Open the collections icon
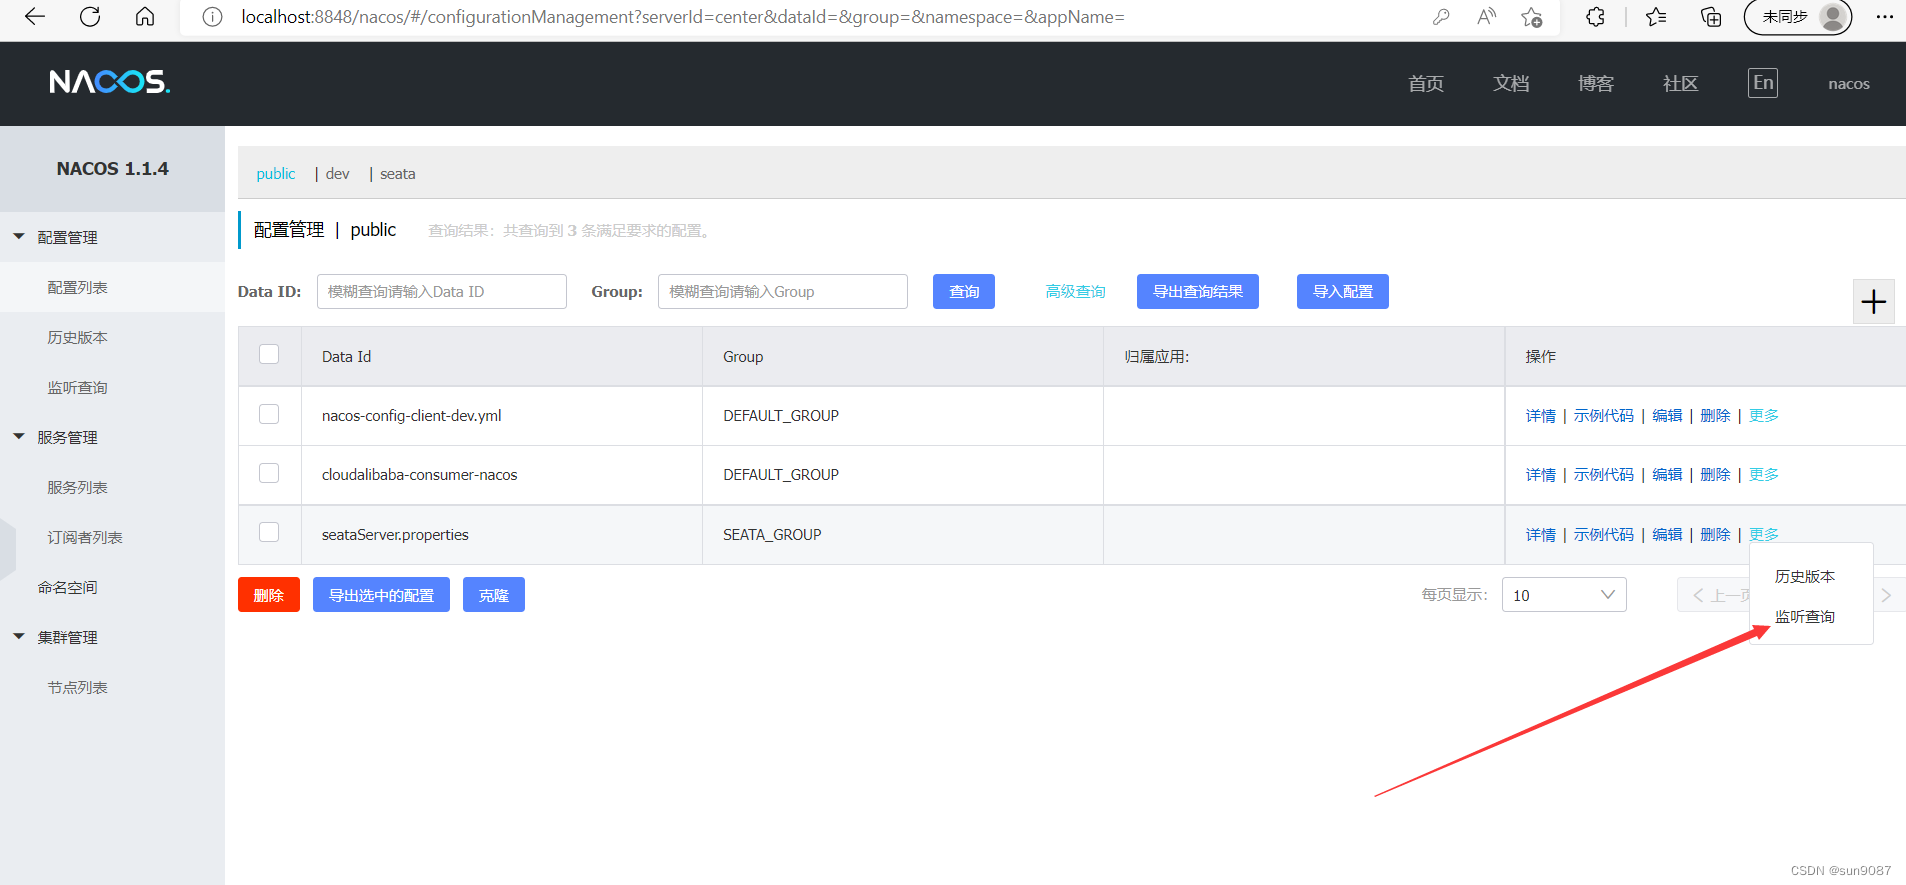 click(x=1711, y=17)
